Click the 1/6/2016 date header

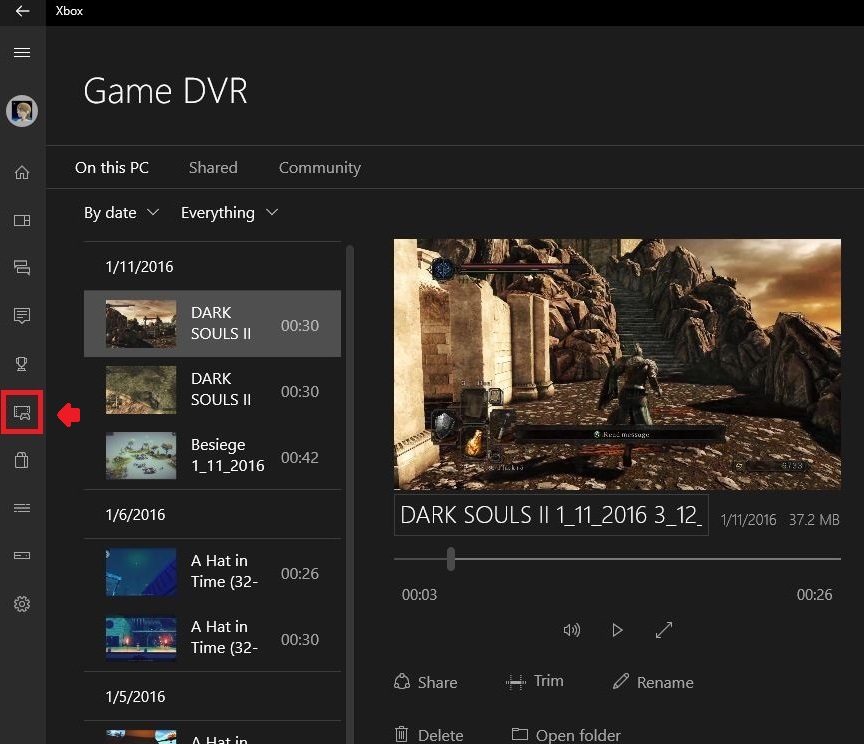coord(136,515)
